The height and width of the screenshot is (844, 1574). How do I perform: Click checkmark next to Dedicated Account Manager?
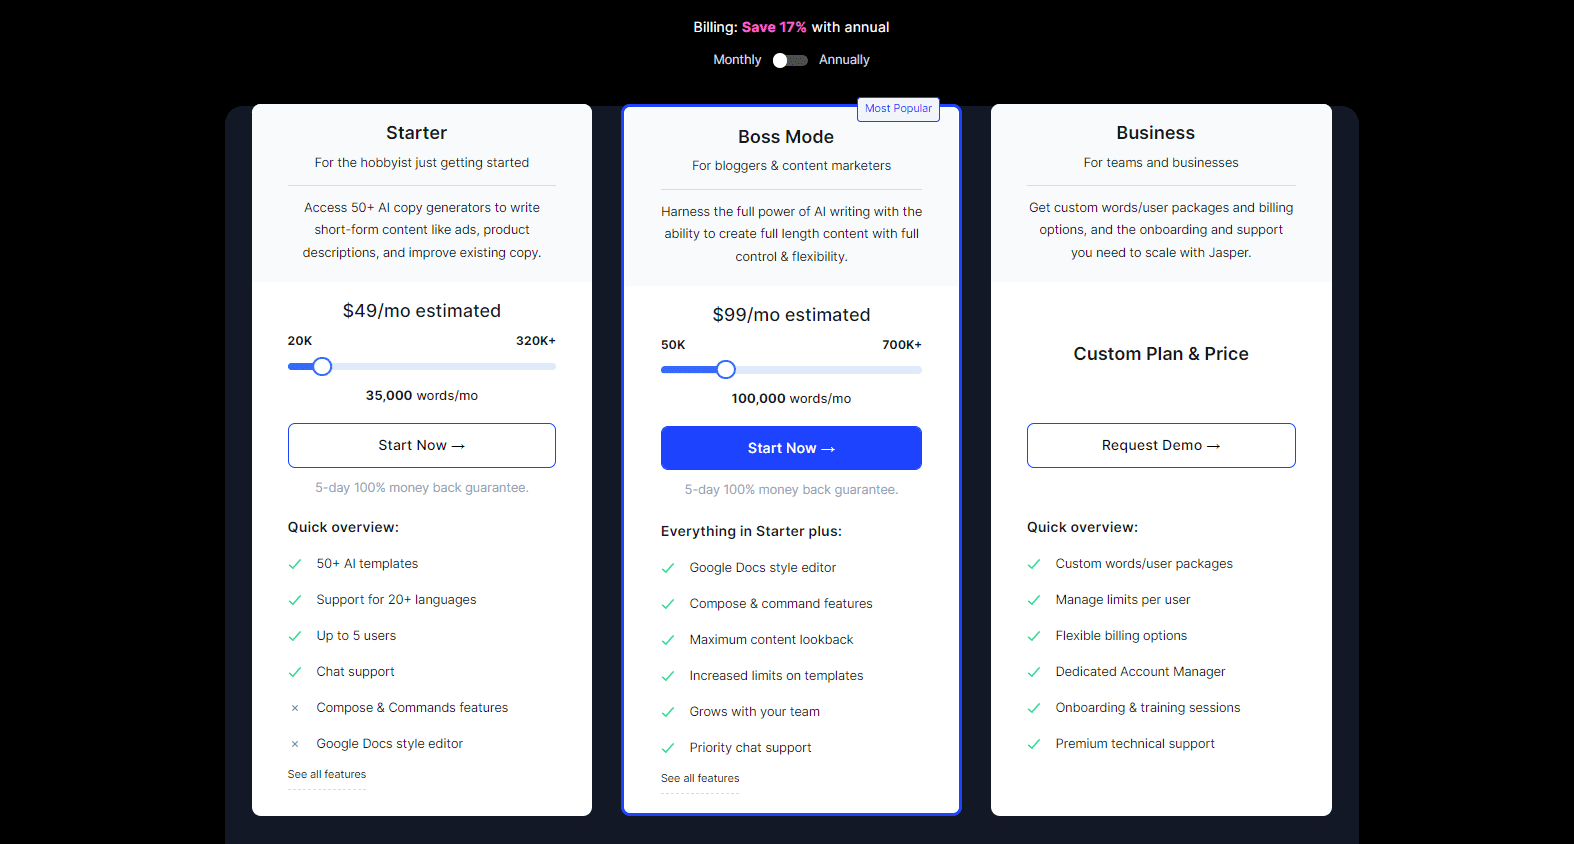coord(1034,672)
